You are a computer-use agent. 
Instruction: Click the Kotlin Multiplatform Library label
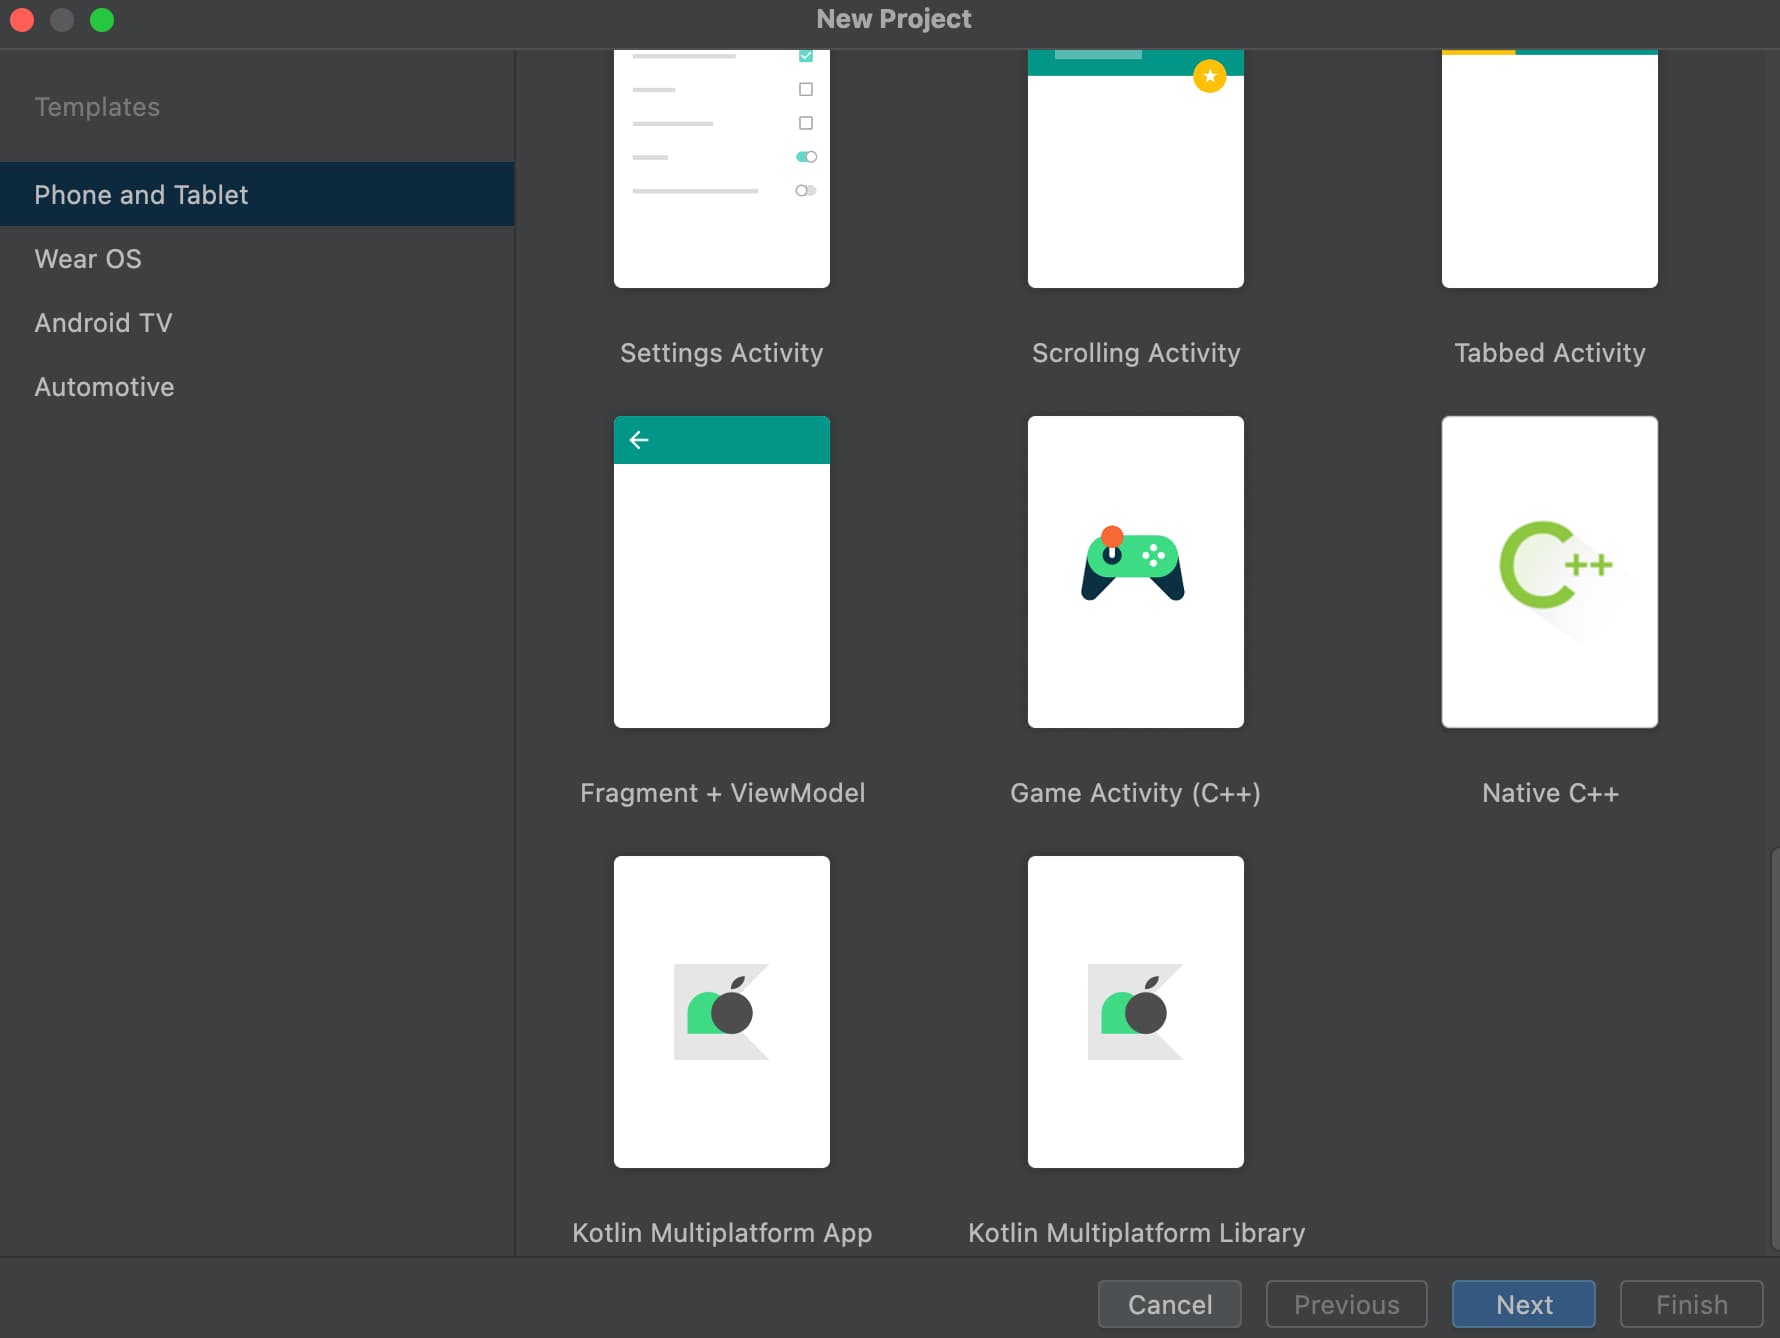click(1136, 1233)
